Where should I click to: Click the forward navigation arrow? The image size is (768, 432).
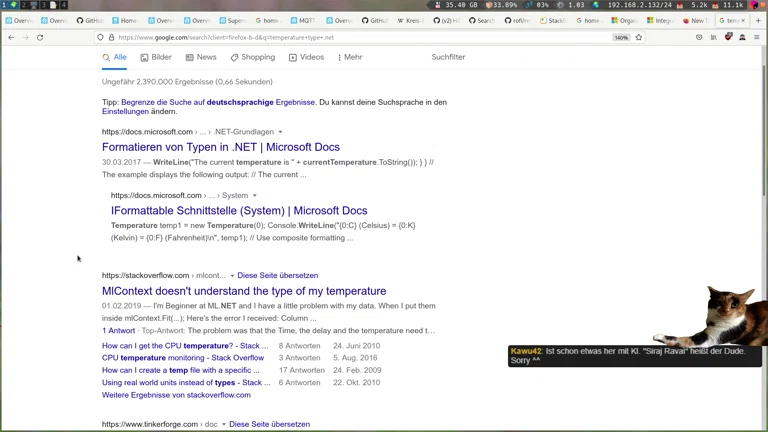pos(25,37)
